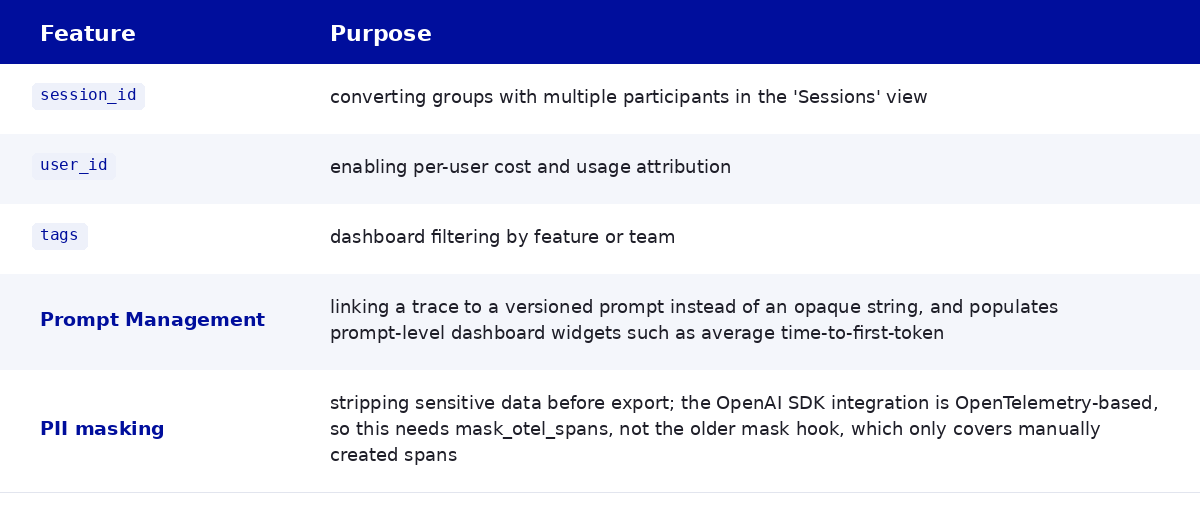
Task: Click the OpenTelemetry-based phrase
Action: (x=1056, y=403)
